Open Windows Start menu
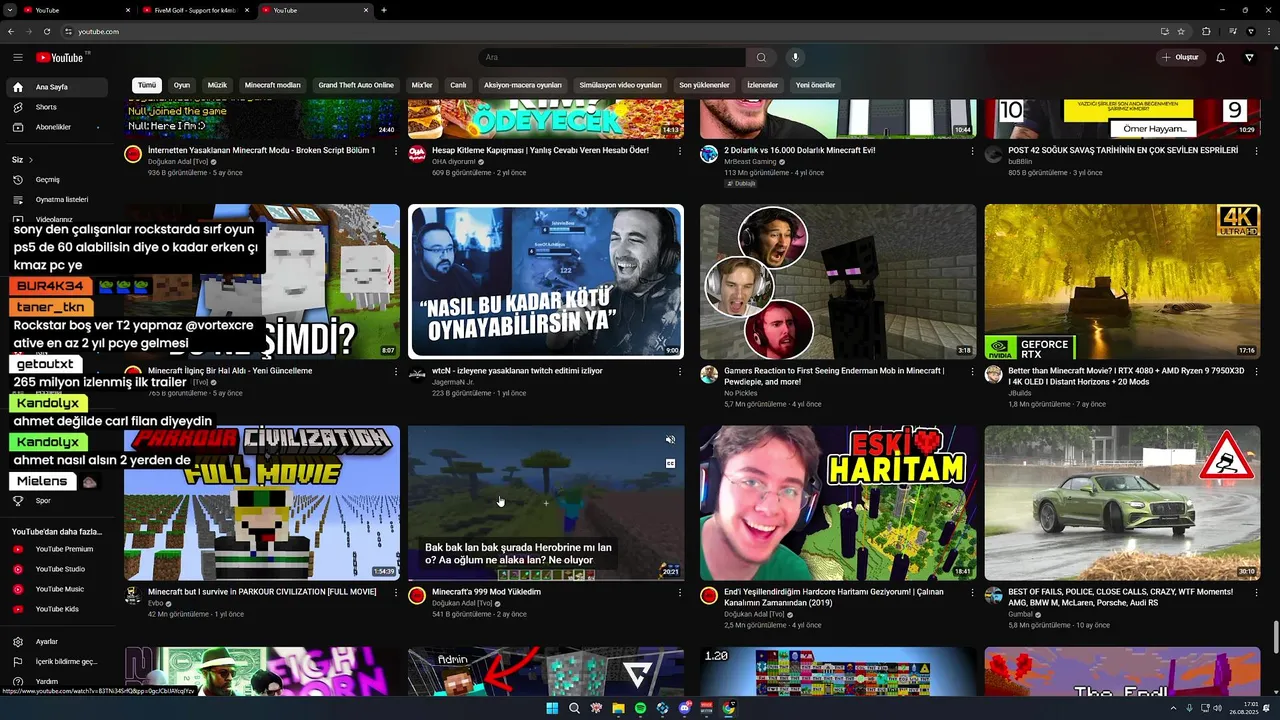The height and width of the screenshot is (720, 1280). (x=551, y=708)
